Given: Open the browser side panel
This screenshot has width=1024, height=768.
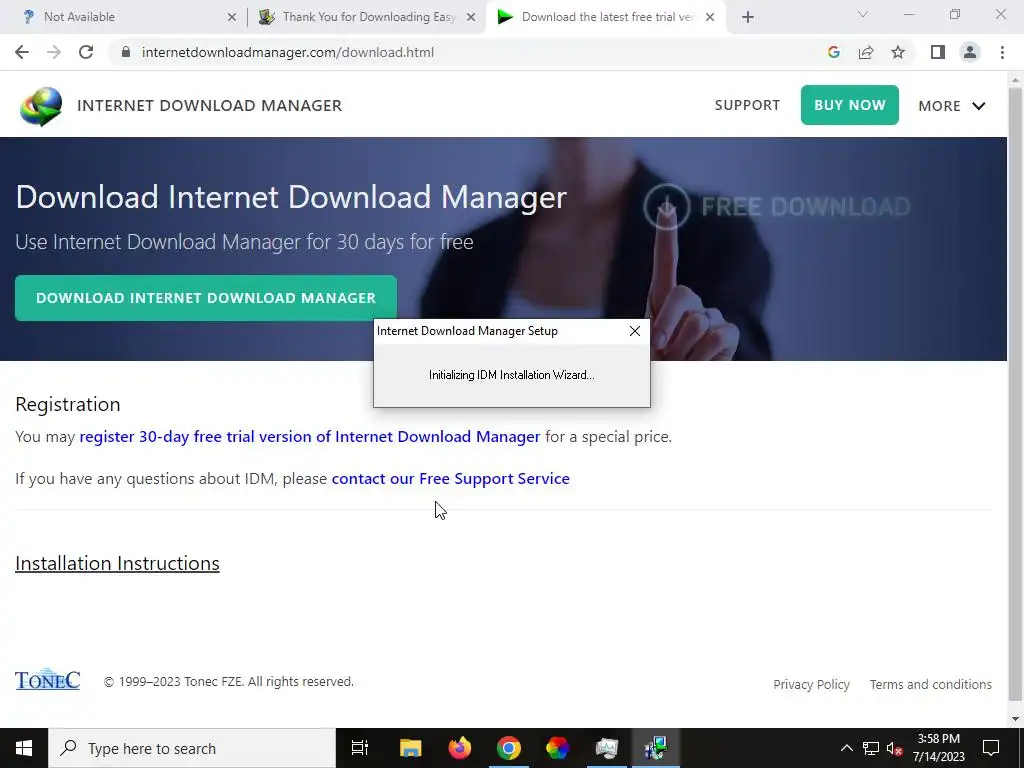Looking at the screenshot, I should click(938, 52).
